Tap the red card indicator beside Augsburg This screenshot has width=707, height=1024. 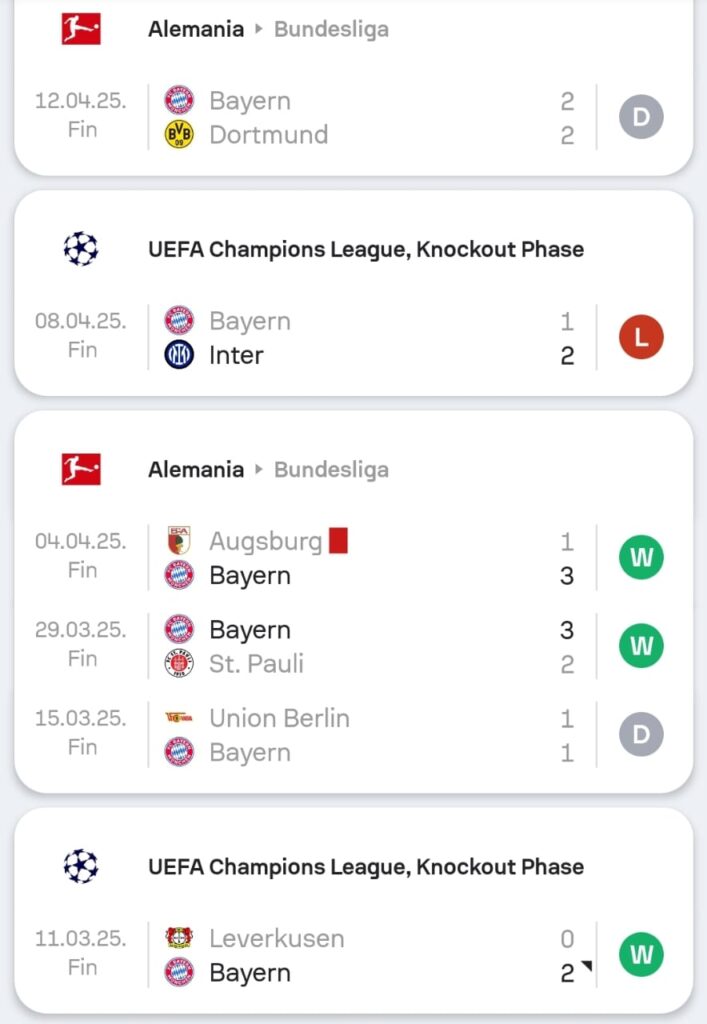click(x=338, y=542)
